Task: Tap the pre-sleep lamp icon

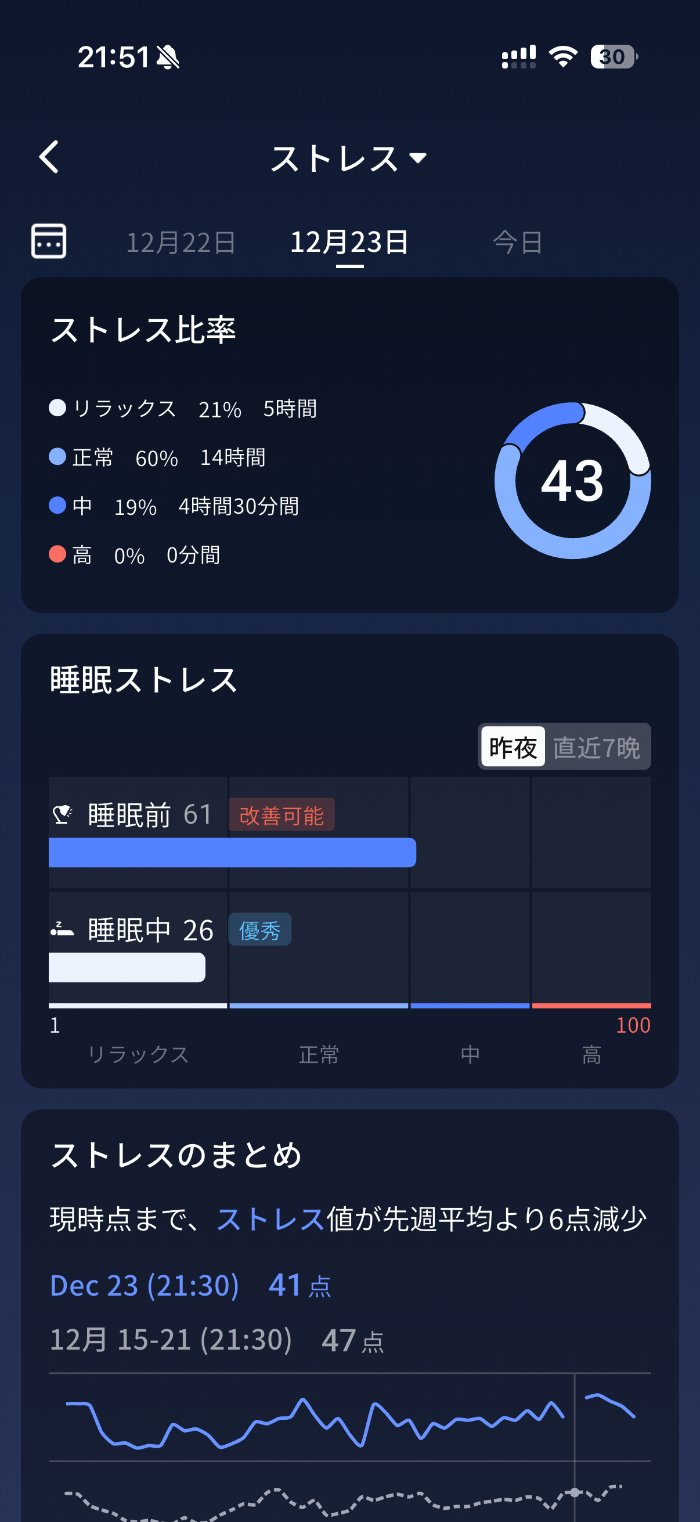Action: point(62,815)
